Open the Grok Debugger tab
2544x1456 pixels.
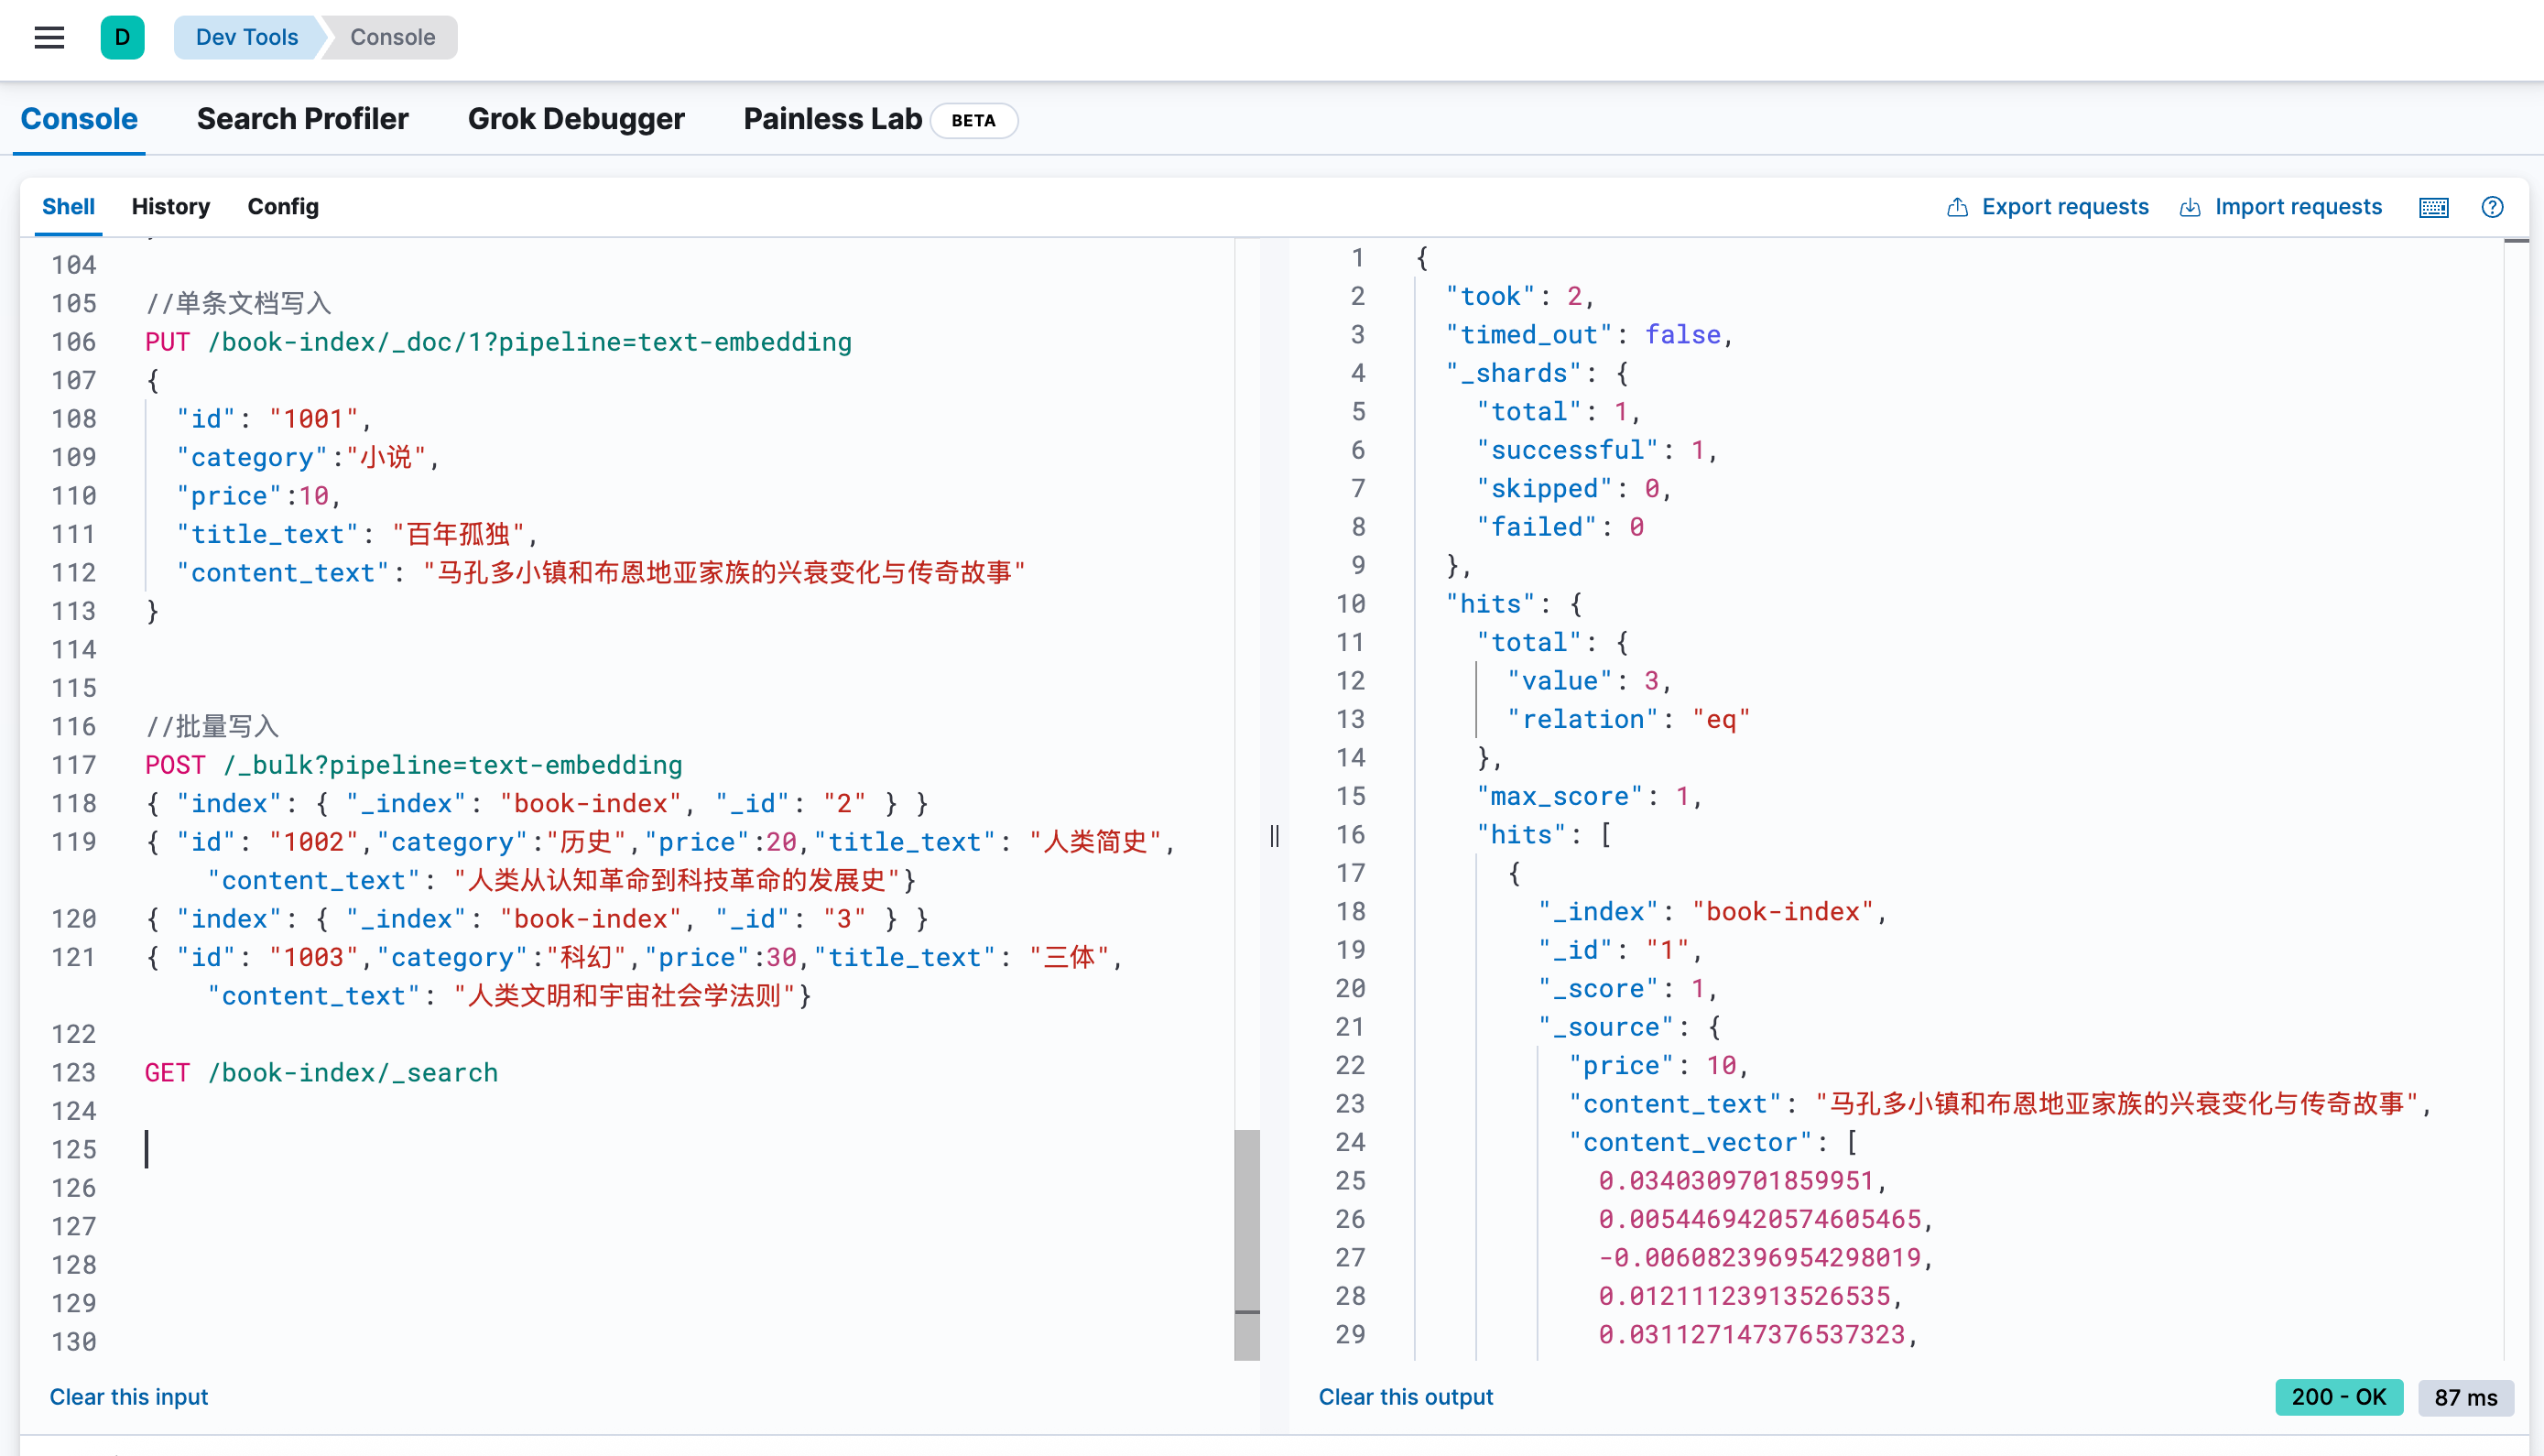coord(576,119)
